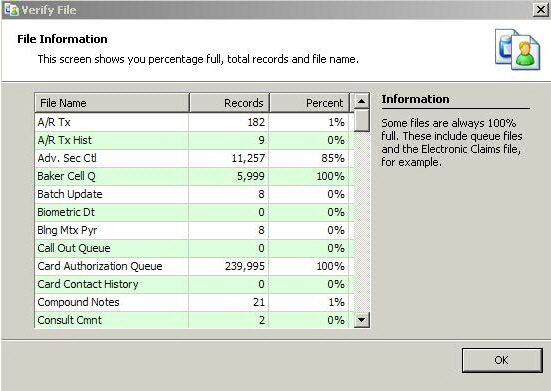Select the Baker Cell Q row
Screen dimensions: 551x391
192,176
